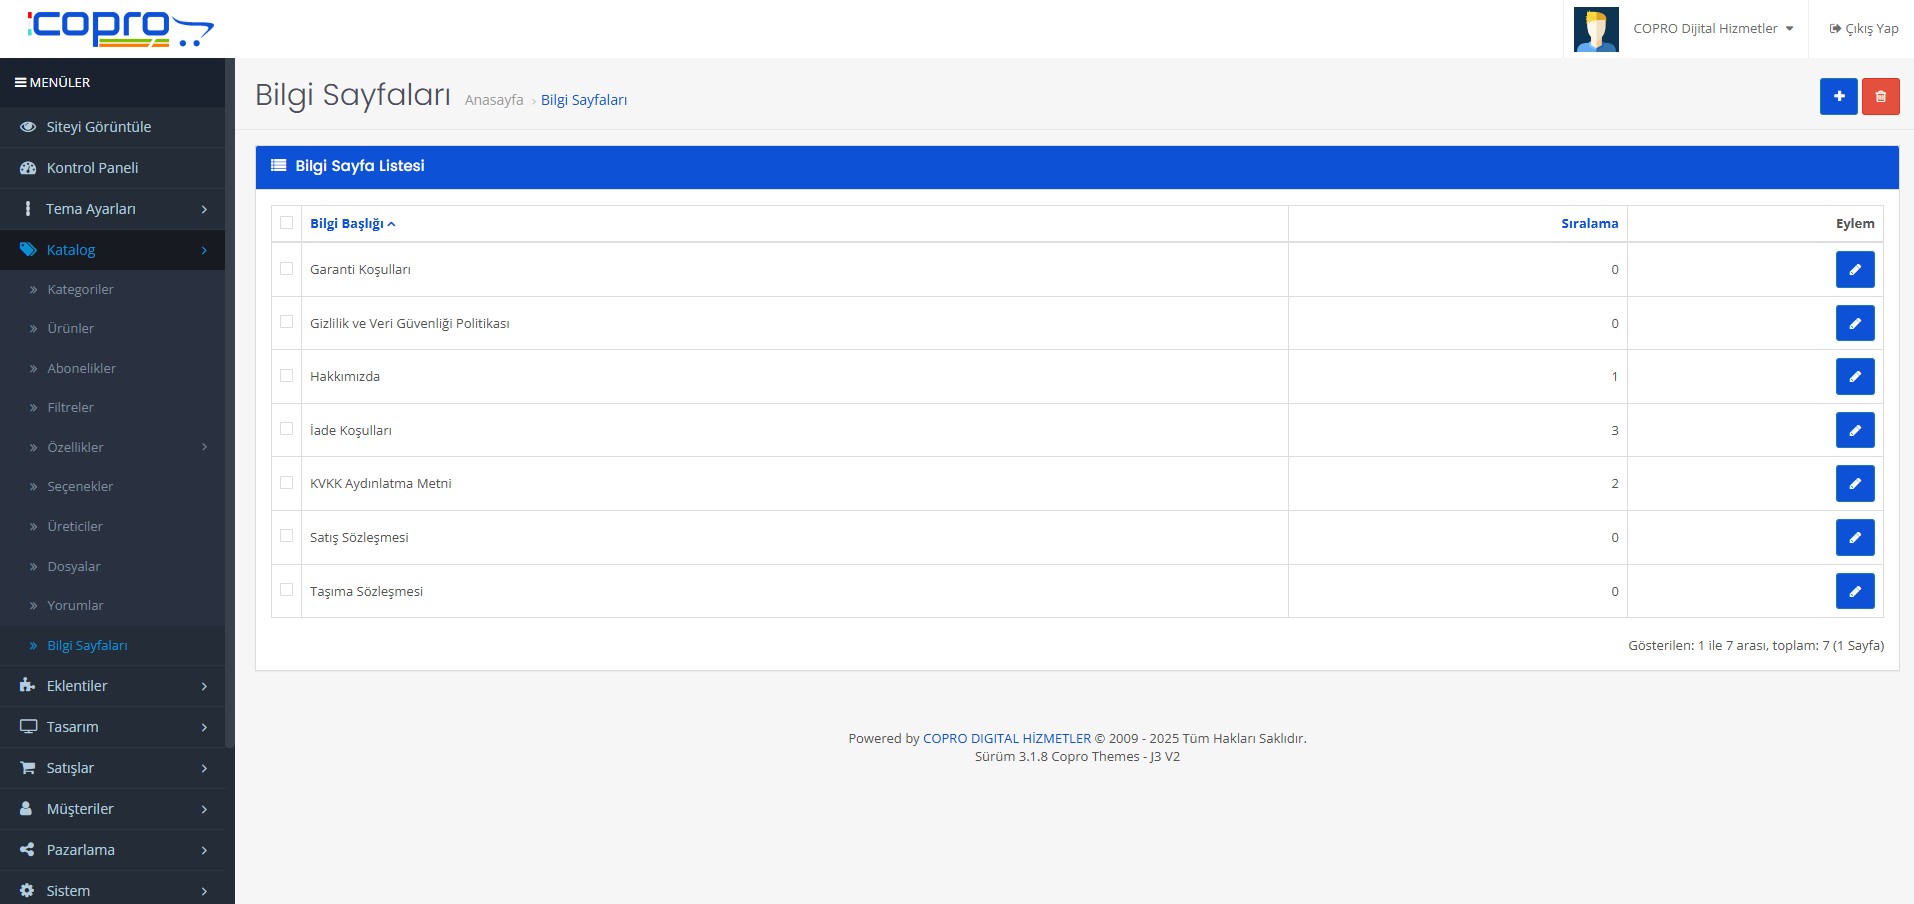Screen dimensions: 1914x904
Task: Open the COPRO DIGITAL HİZMETLER footer link
Action: tap(1006, 739)
